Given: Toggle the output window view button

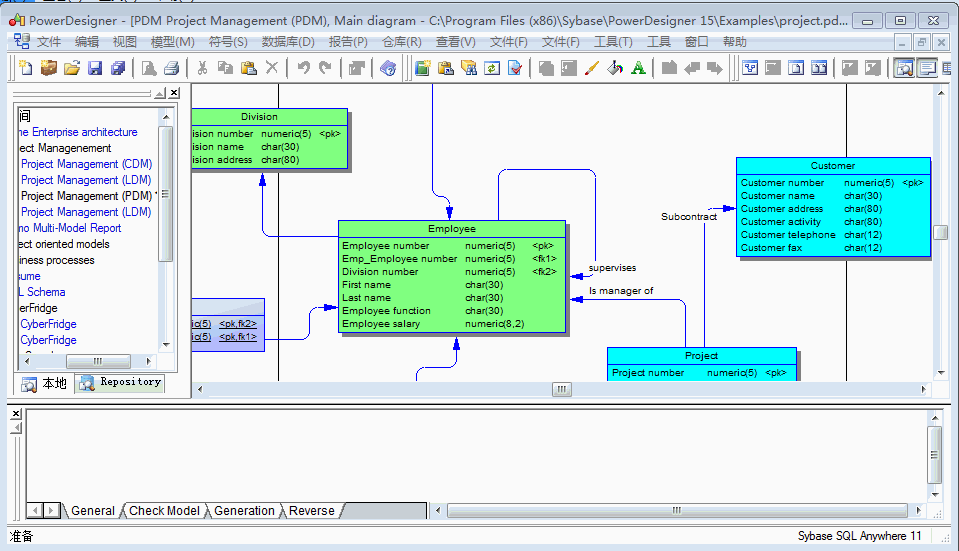Looking at the screenshot, I should tap(927, 68).
